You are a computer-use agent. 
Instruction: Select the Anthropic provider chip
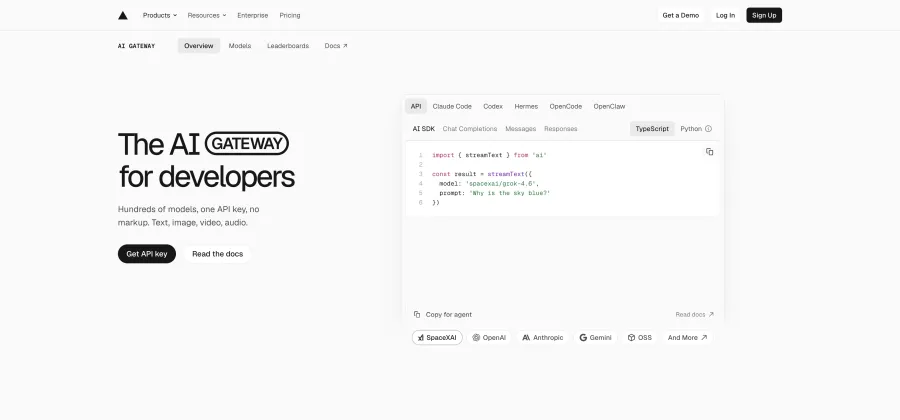tap(543, 337)
